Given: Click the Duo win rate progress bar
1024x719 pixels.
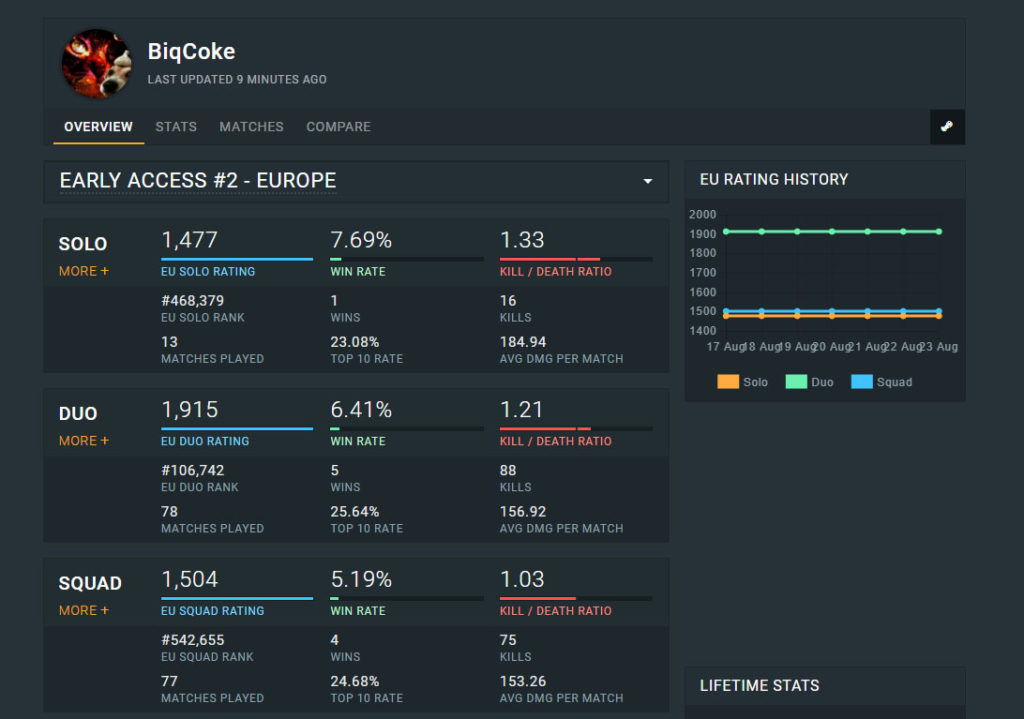Looking at the screenshot, I should (x=407, y=429).
